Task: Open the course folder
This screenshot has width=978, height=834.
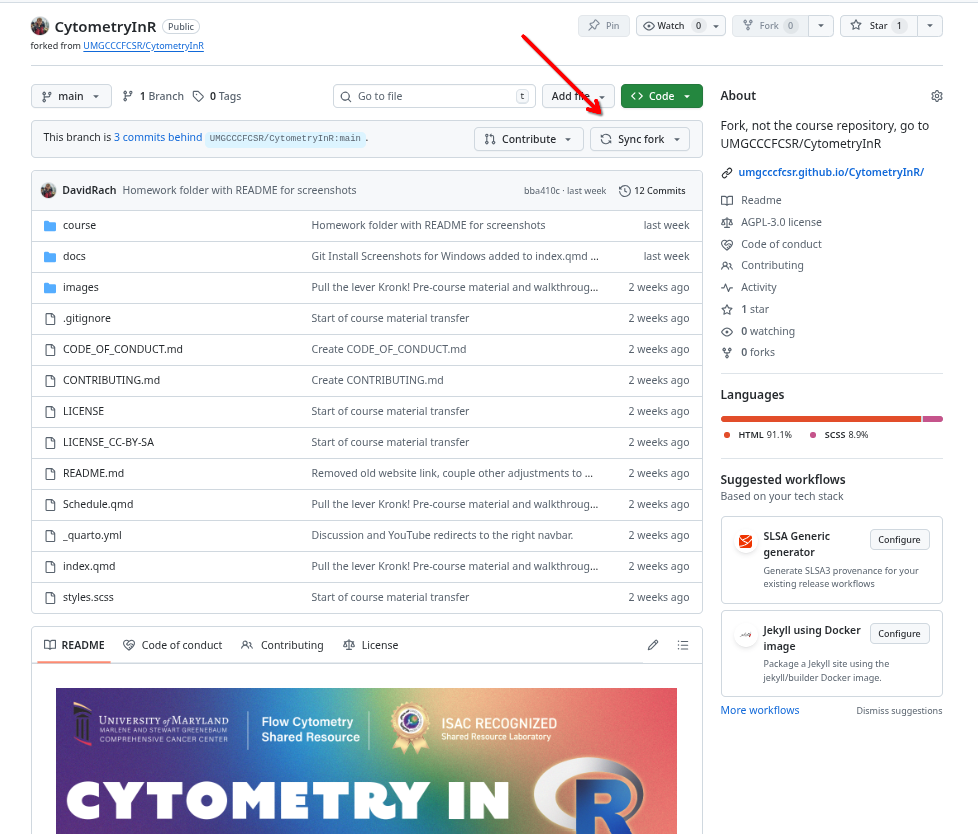Action: click(79, 225)
